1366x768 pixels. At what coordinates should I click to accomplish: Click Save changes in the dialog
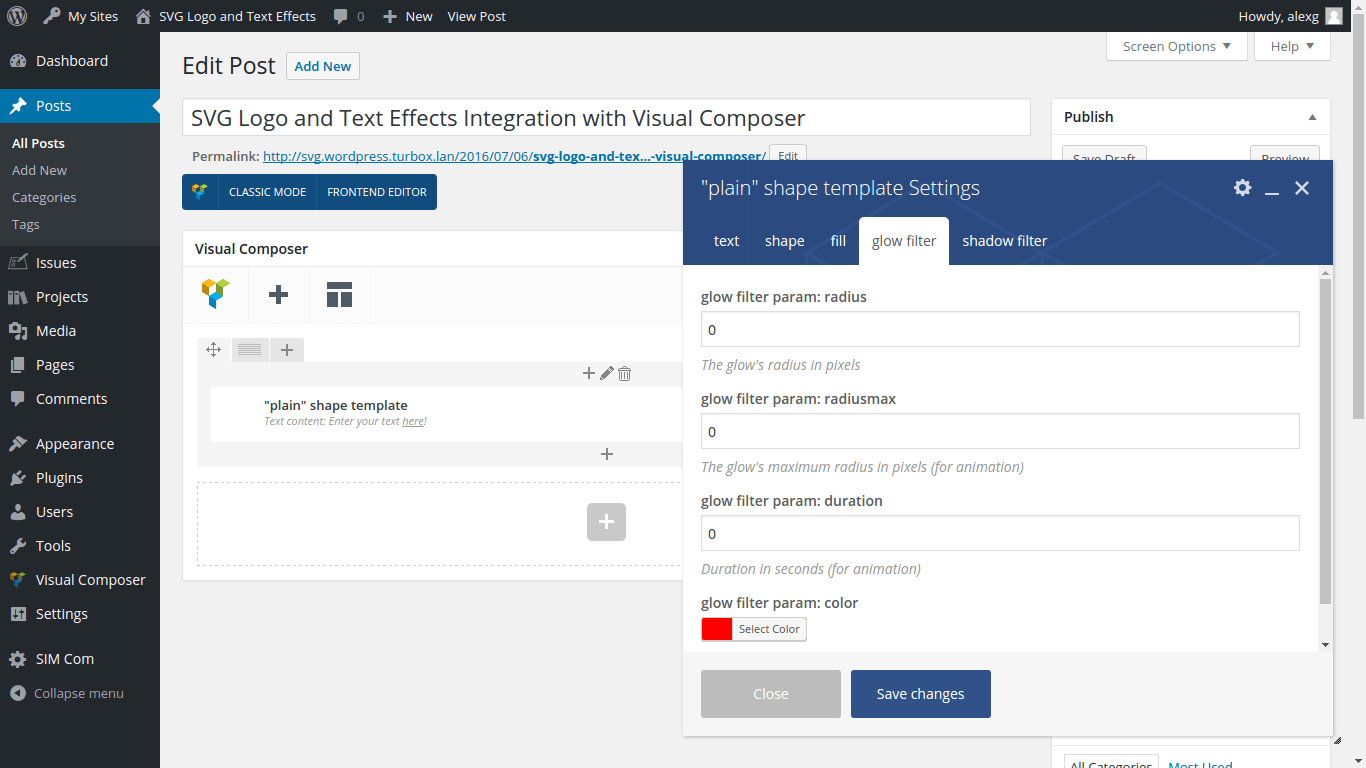pyautogui.click(x=921, y=694)
